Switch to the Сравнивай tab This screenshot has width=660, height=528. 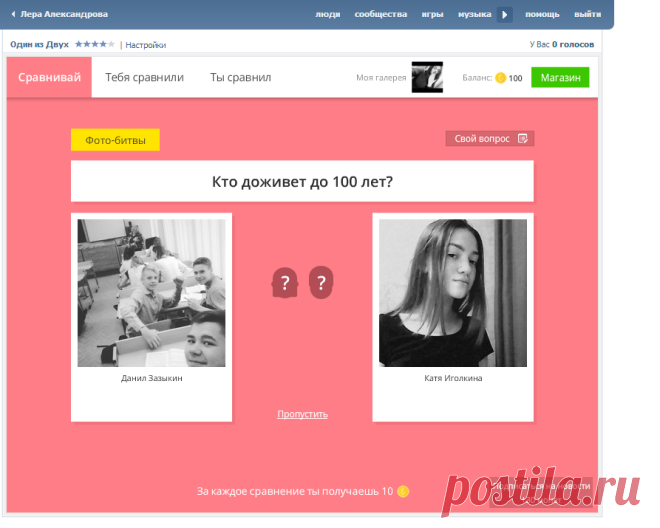pos(49,77)
